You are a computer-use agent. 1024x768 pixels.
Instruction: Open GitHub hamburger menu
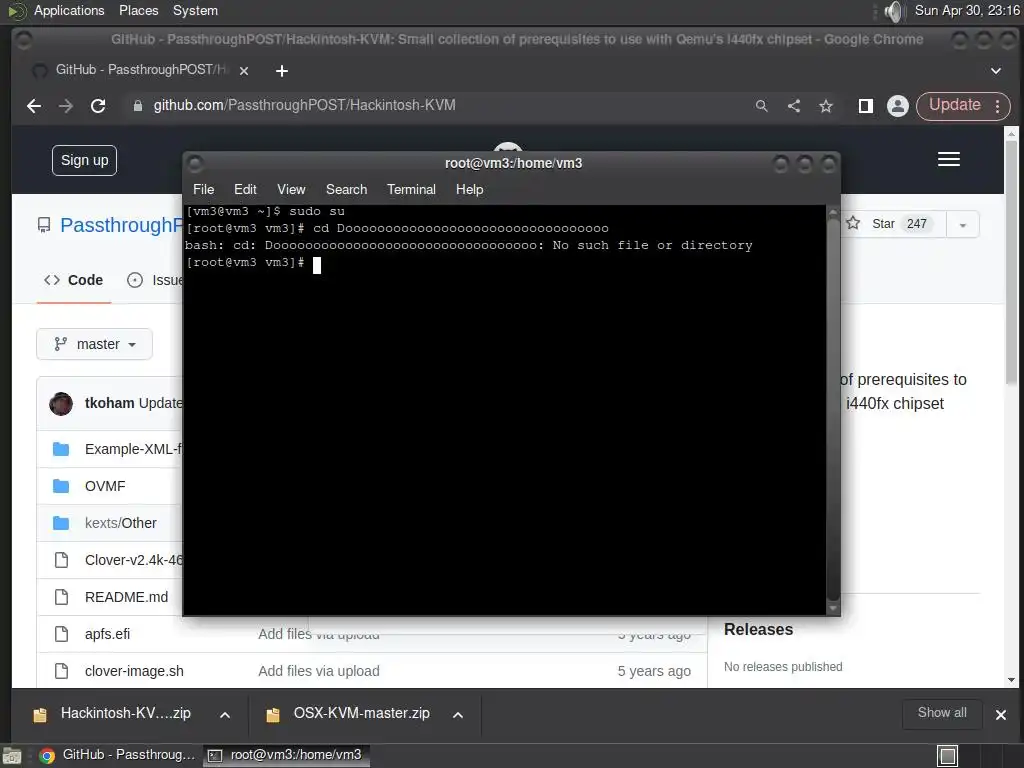[949, 159]
